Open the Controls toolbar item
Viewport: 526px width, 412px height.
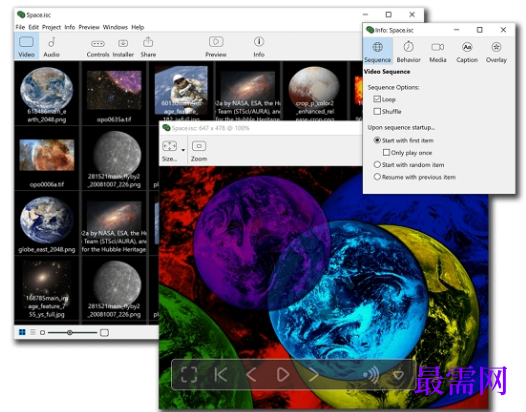pos(98,47)
